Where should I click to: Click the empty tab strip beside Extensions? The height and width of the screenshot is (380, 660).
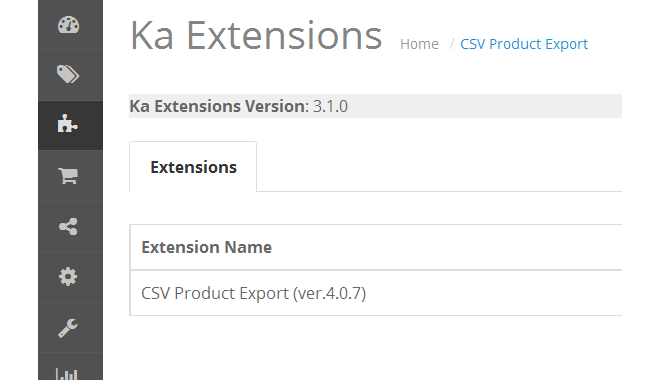439,167
